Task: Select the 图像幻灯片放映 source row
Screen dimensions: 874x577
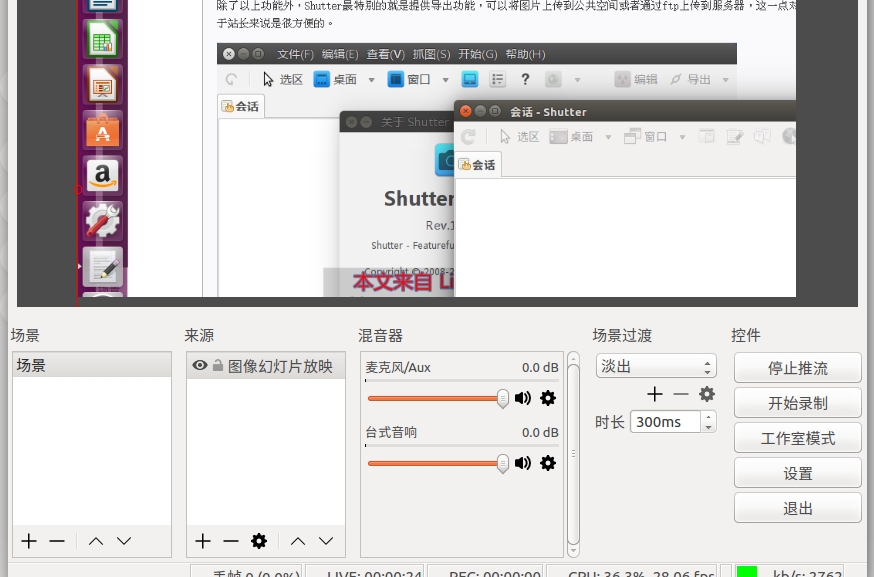Action: 266,366
